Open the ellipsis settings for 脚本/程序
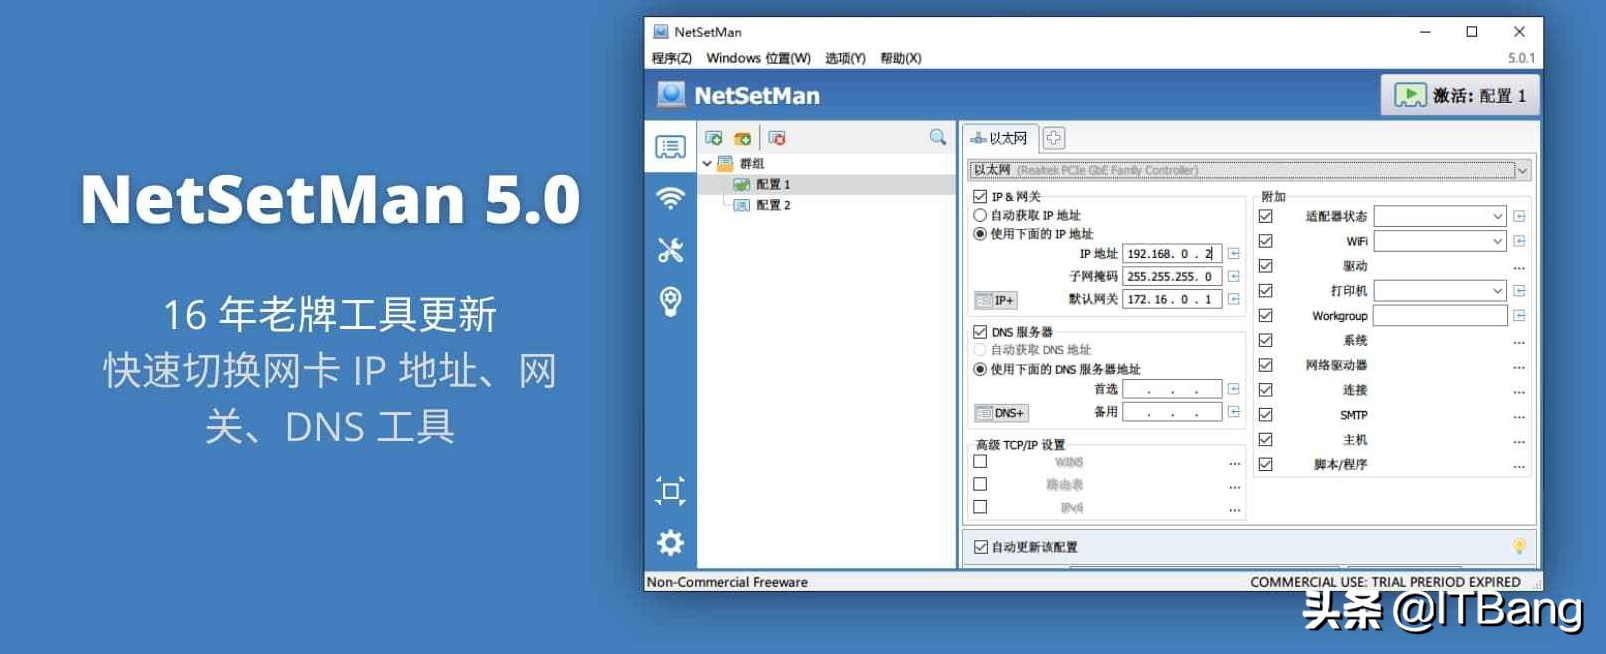 point(1519,467)
